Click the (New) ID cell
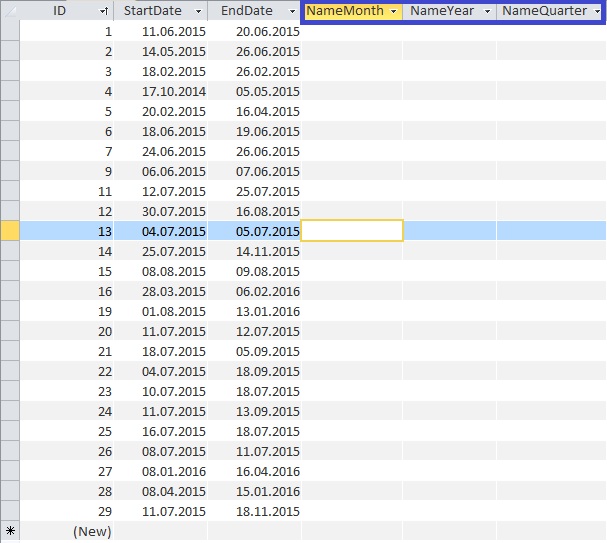 click(x=67, y=531)
